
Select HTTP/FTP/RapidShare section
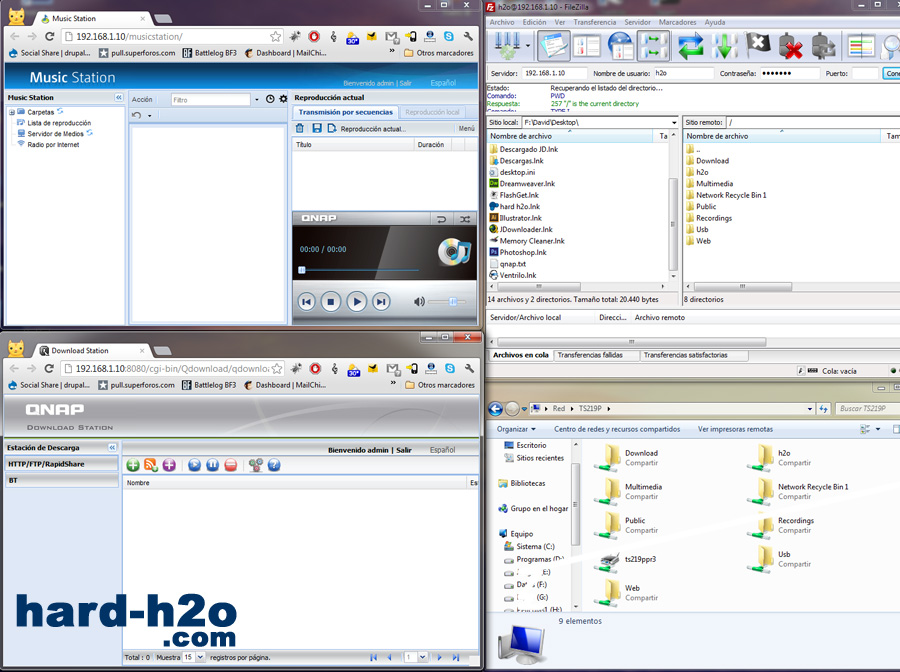coord(61,464)
